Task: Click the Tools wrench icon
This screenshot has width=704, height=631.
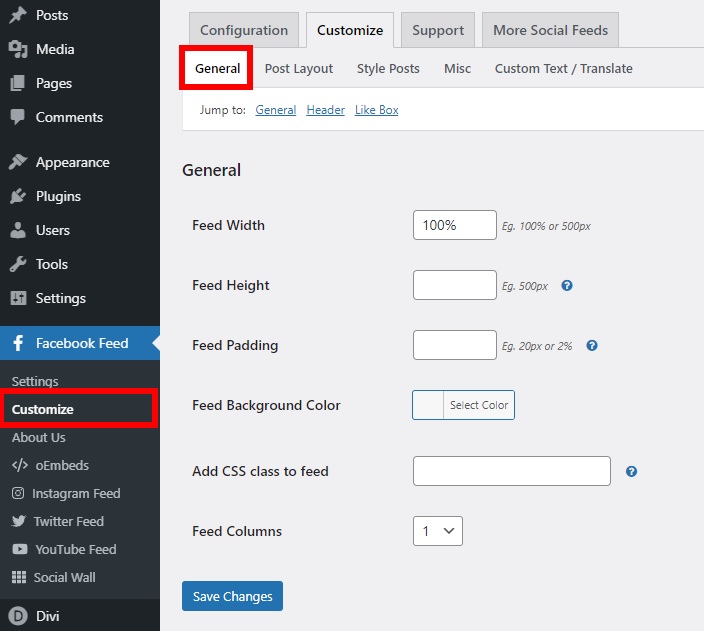Action: 18,264
